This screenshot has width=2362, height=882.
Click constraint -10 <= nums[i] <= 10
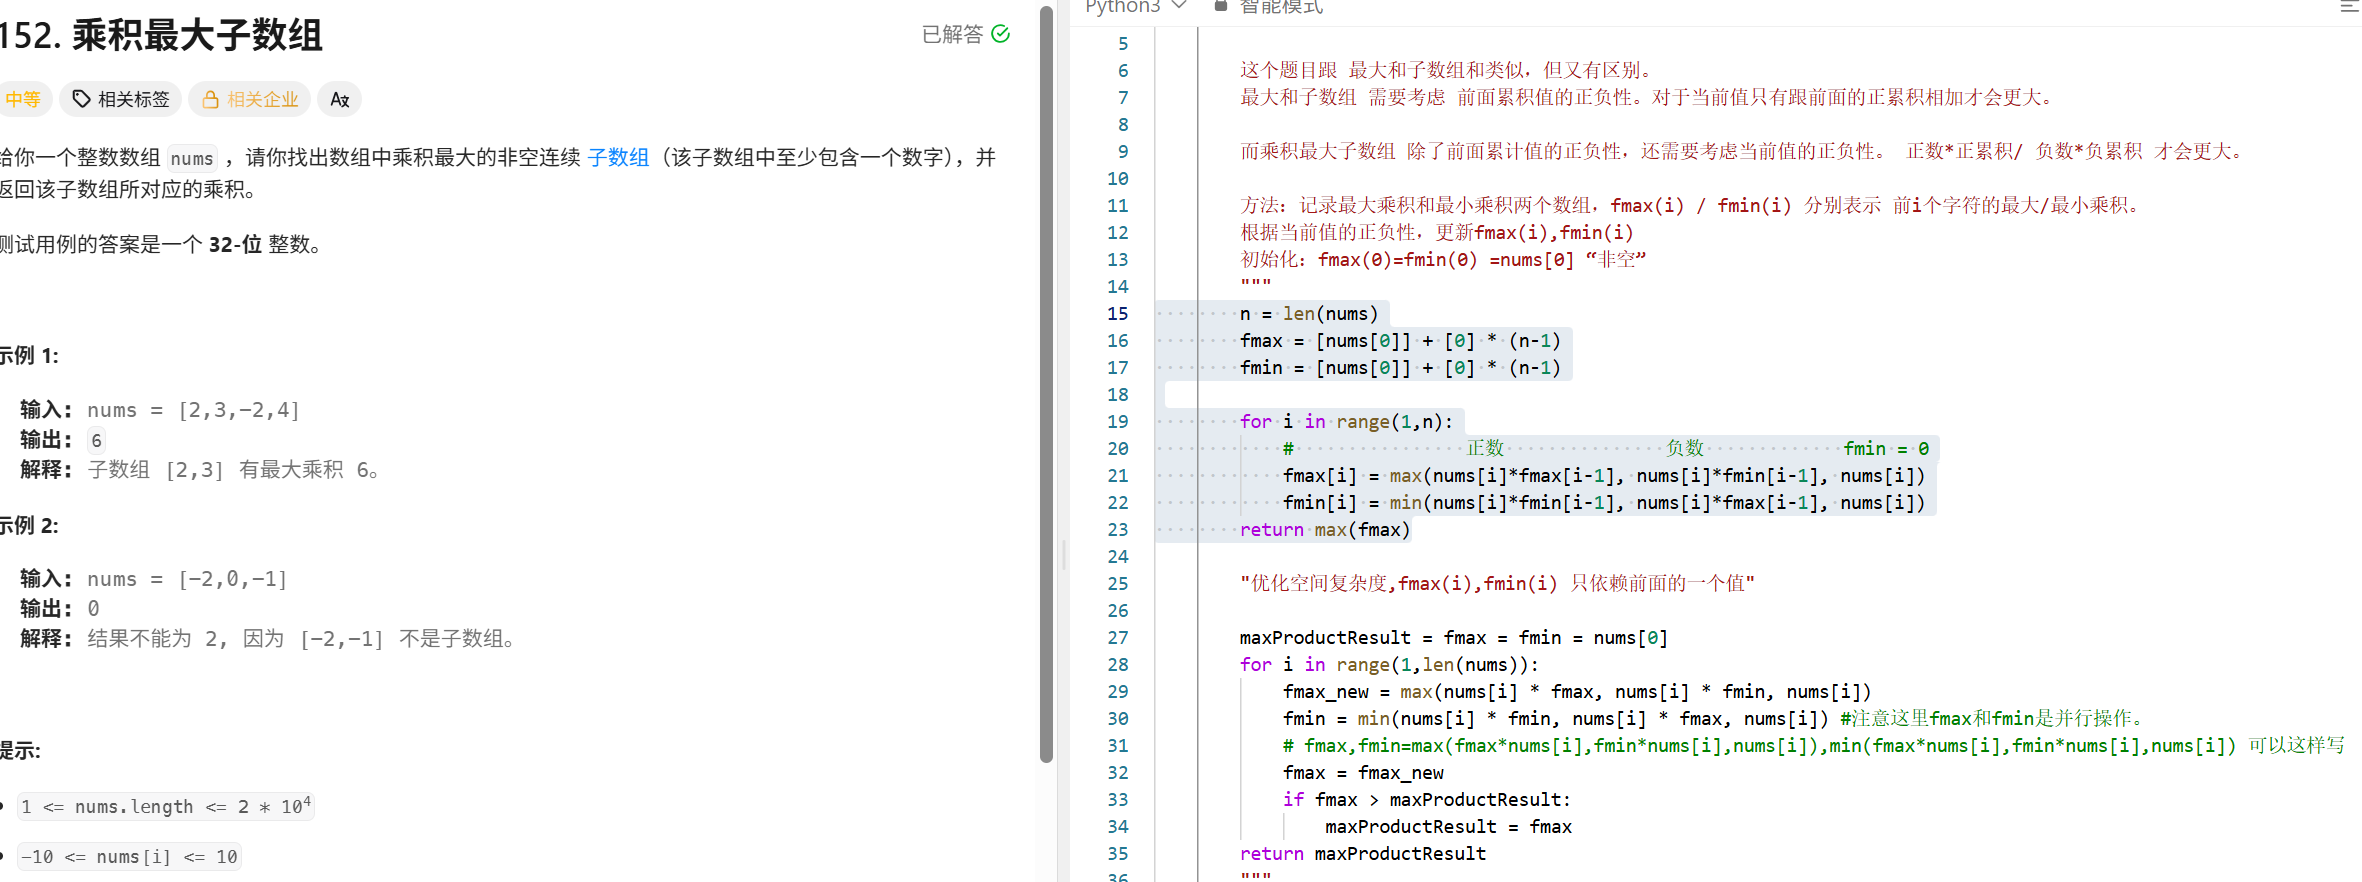point(129,857)
